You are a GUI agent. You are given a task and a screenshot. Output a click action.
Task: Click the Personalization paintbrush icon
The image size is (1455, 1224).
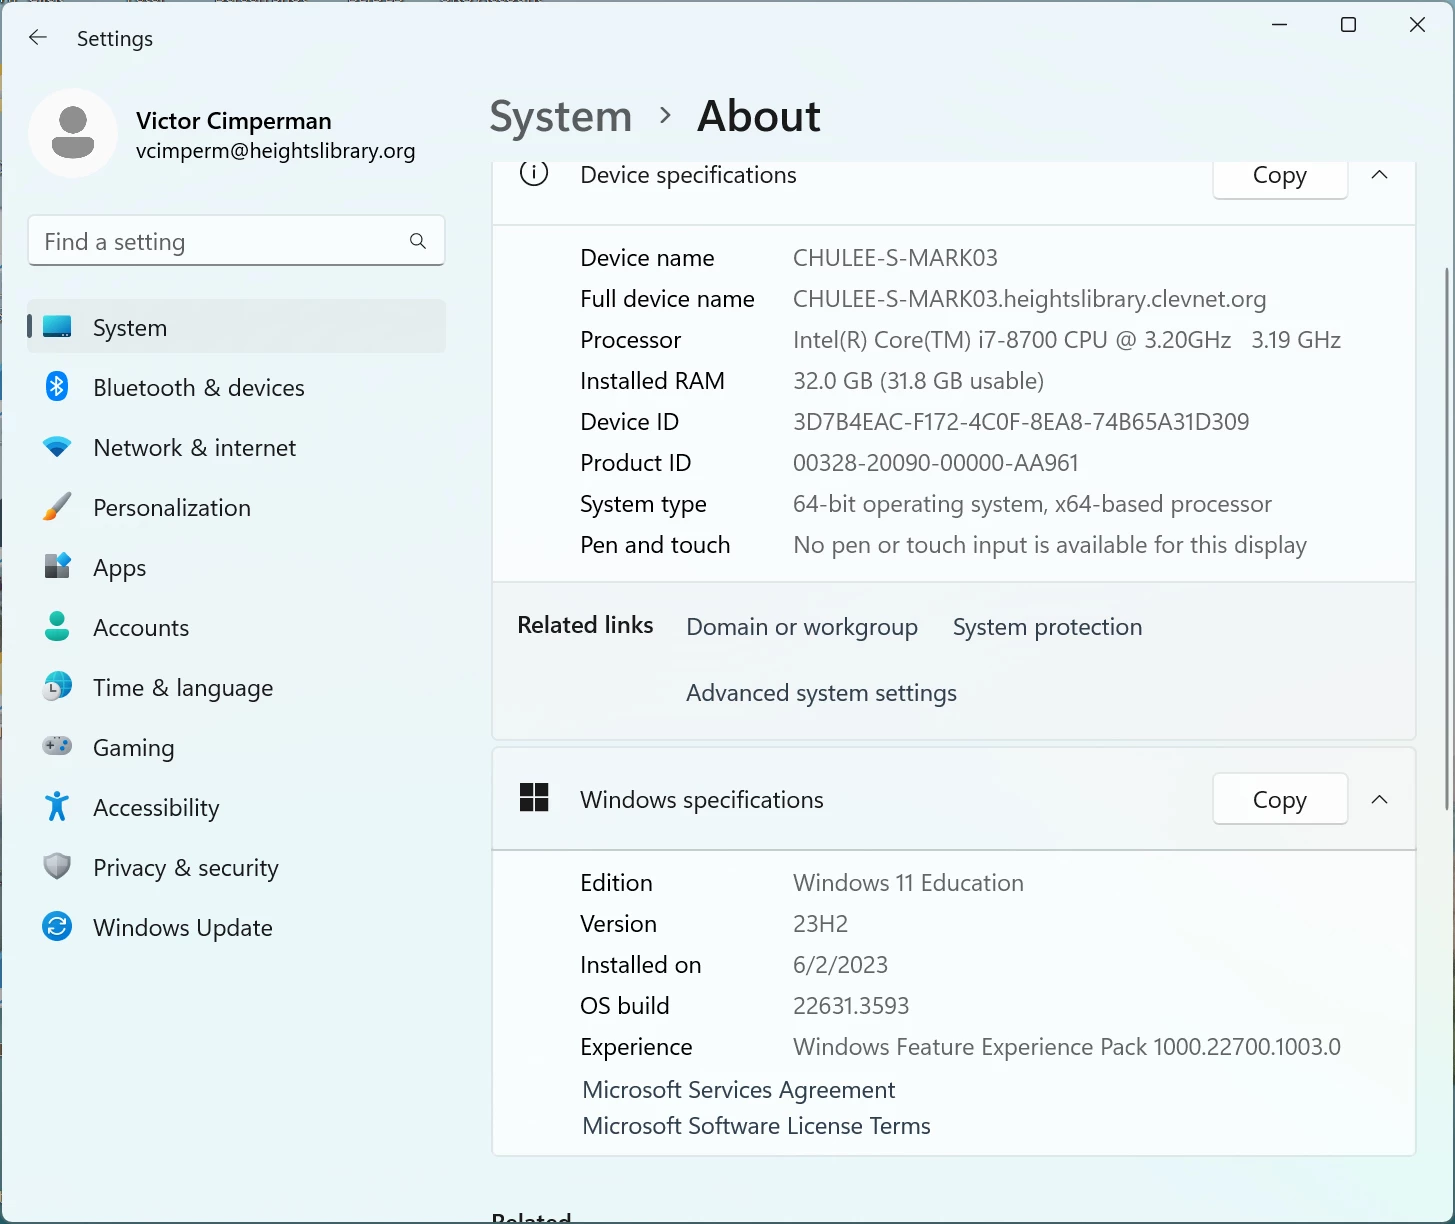[57, 507]
